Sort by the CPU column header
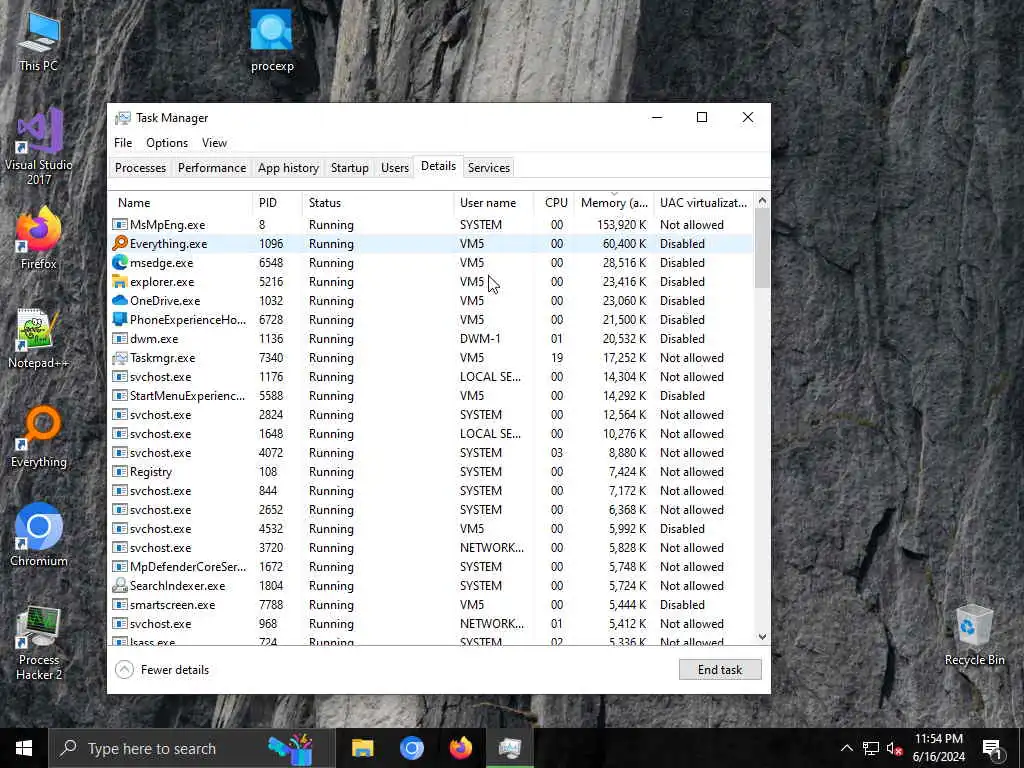Viewport: 1024px width, 768px height. [x=554, y=203]
